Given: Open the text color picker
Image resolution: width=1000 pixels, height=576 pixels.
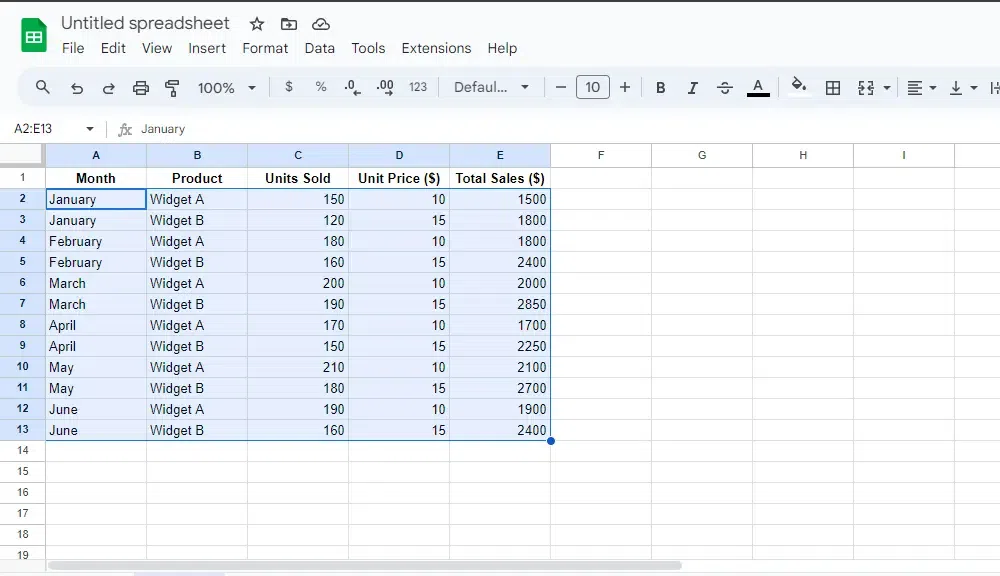Looking at the screenshot, I should point(758,87).
